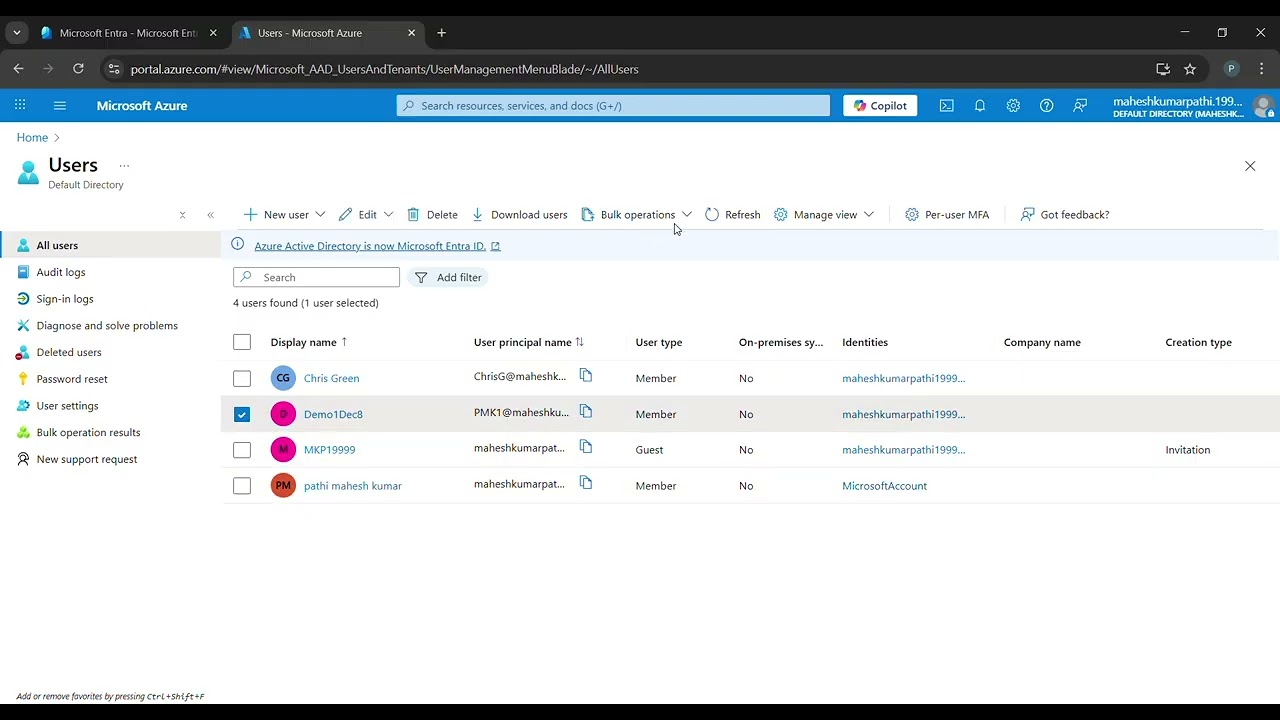Open the portal feedback icon in header

point(1080,105)
